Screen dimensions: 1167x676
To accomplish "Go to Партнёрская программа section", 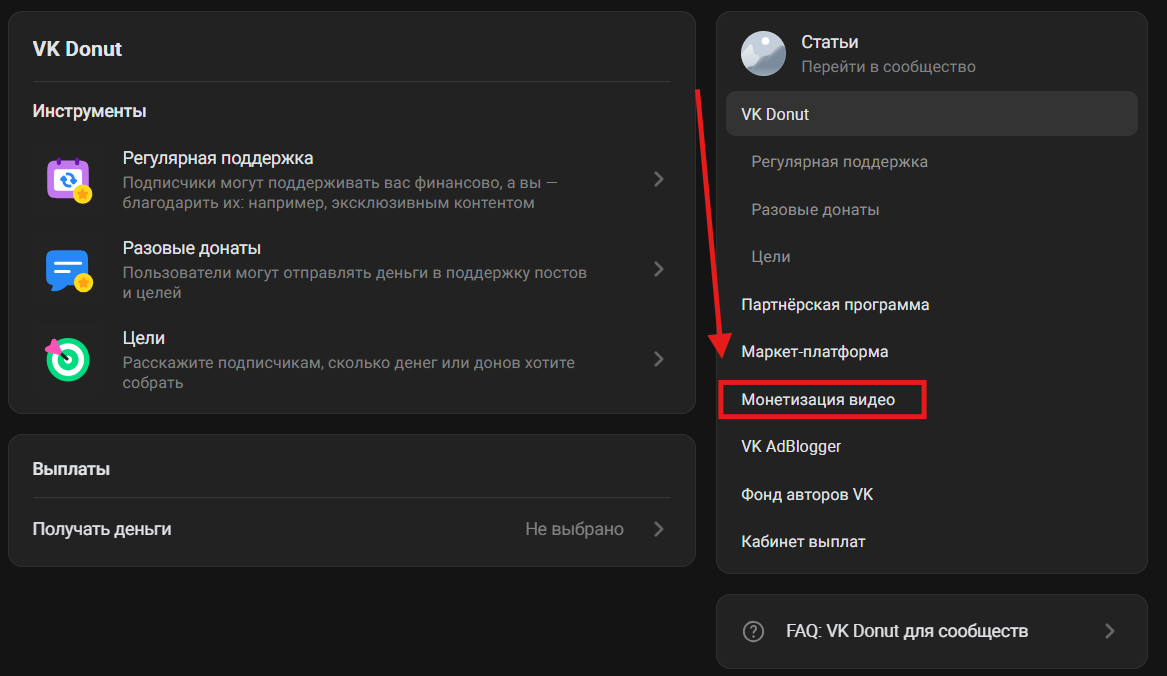I will [x=835, y=305].
